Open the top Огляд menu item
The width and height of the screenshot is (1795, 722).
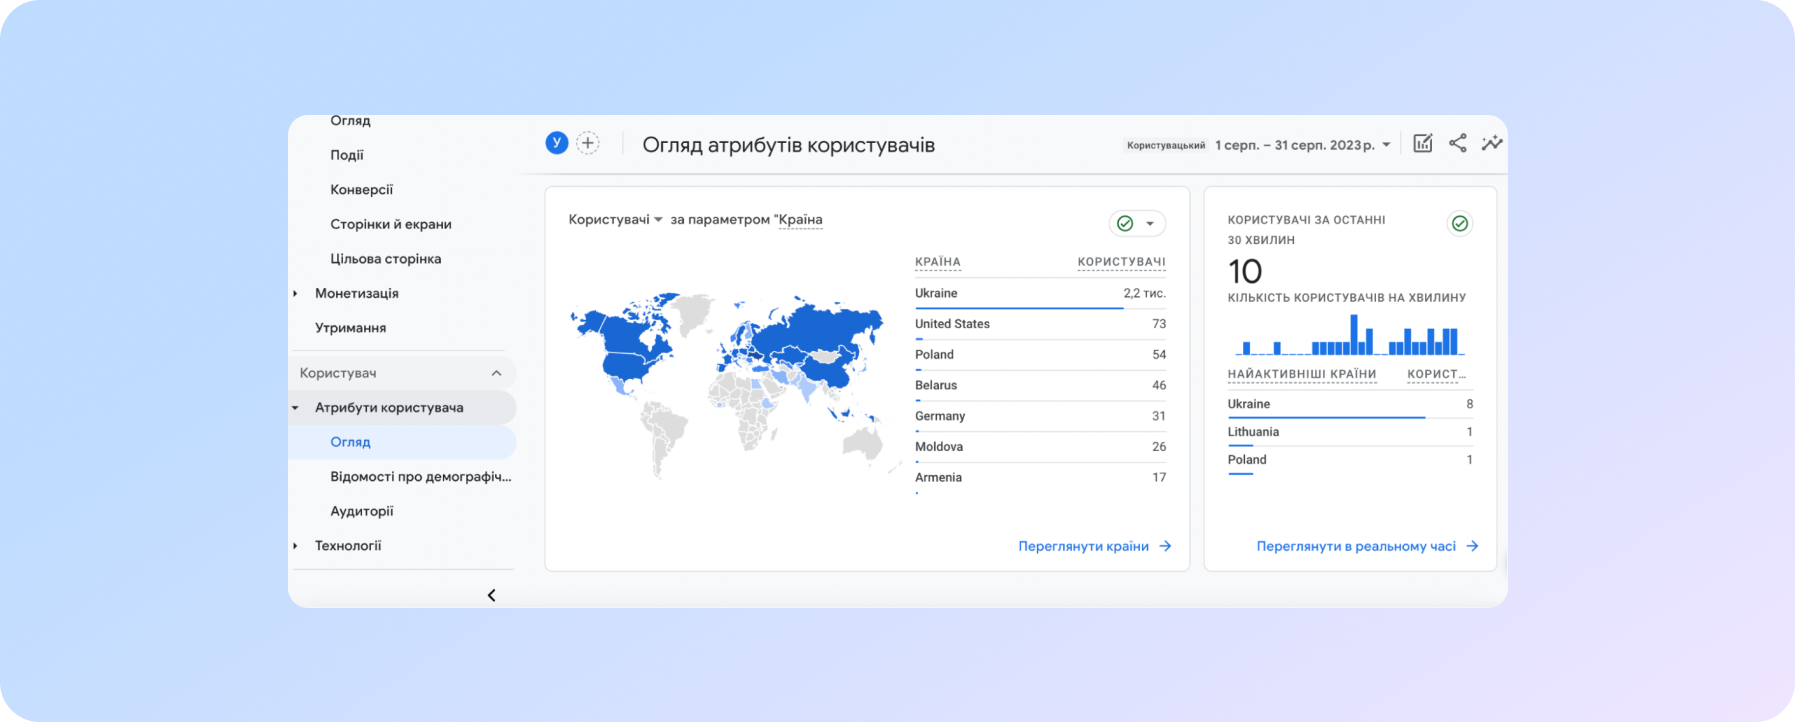point(350,121)
